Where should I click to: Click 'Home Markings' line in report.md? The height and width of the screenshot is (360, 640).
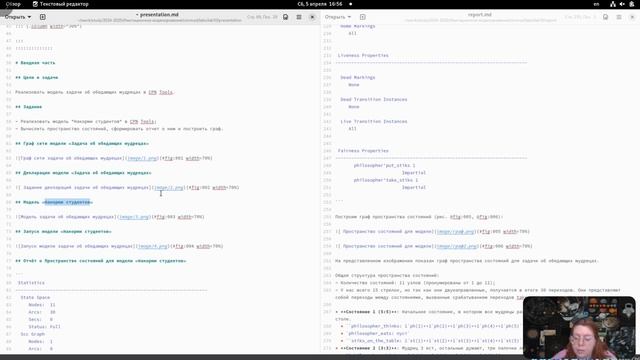pos(358,26)
